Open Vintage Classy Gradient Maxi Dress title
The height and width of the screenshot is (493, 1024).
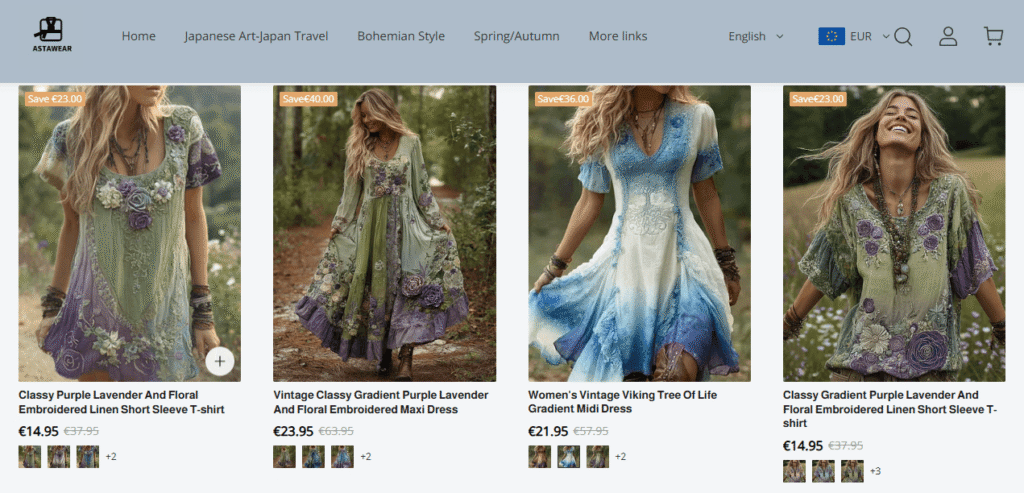pyautogui.click(x=381, y=402)
